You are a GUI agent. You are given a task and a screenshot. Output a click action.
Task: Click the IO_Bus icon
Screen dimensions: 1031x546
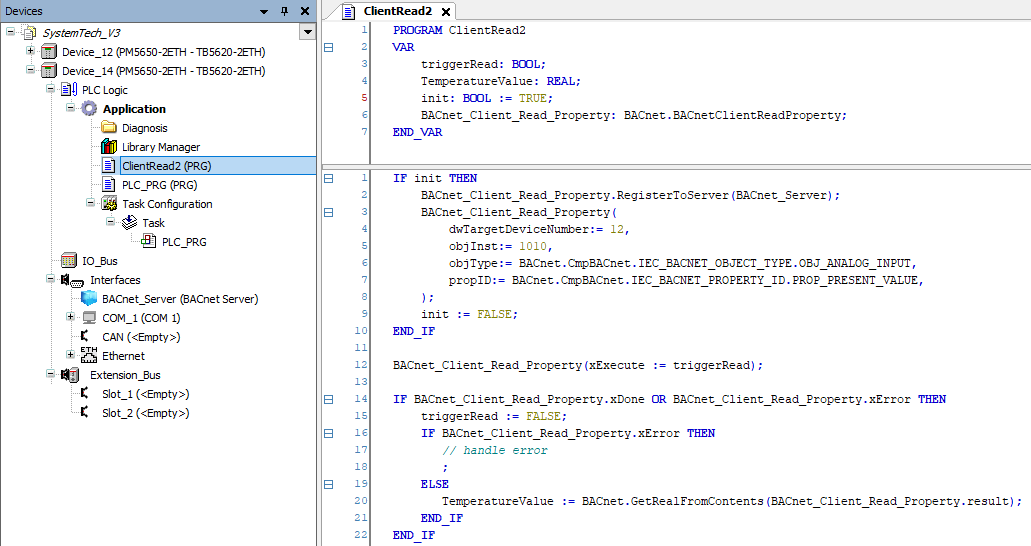click(x=69, y=261)
